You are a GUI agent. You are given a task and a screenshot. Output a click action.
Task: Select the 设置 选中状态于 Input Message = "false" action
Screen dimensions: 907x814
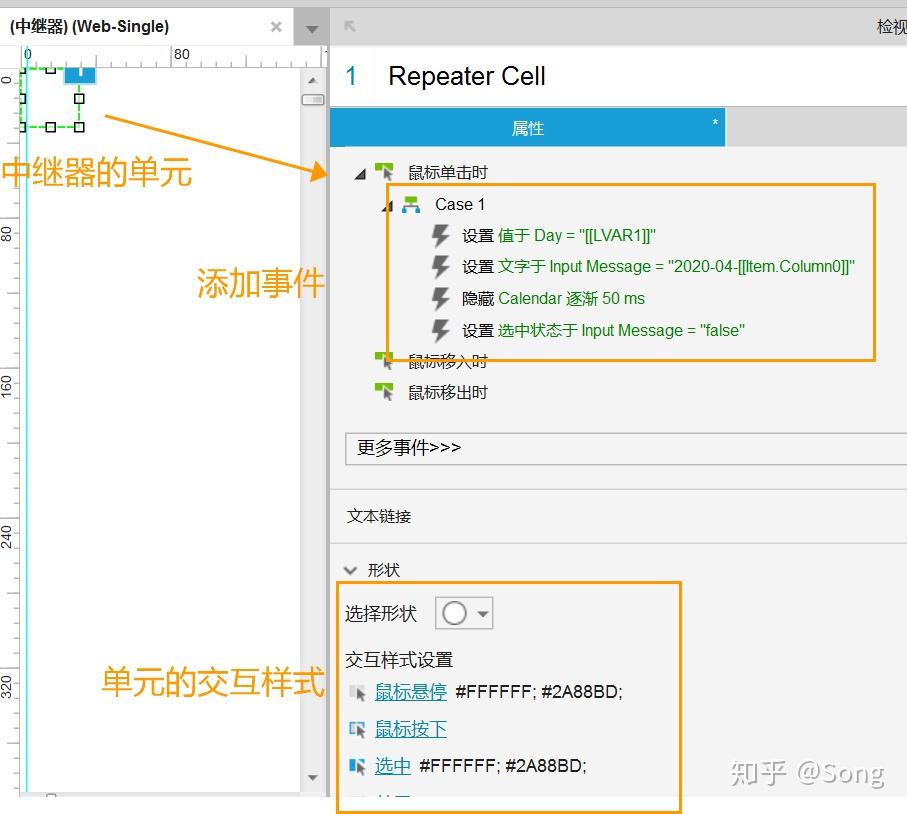coord(603,330)
